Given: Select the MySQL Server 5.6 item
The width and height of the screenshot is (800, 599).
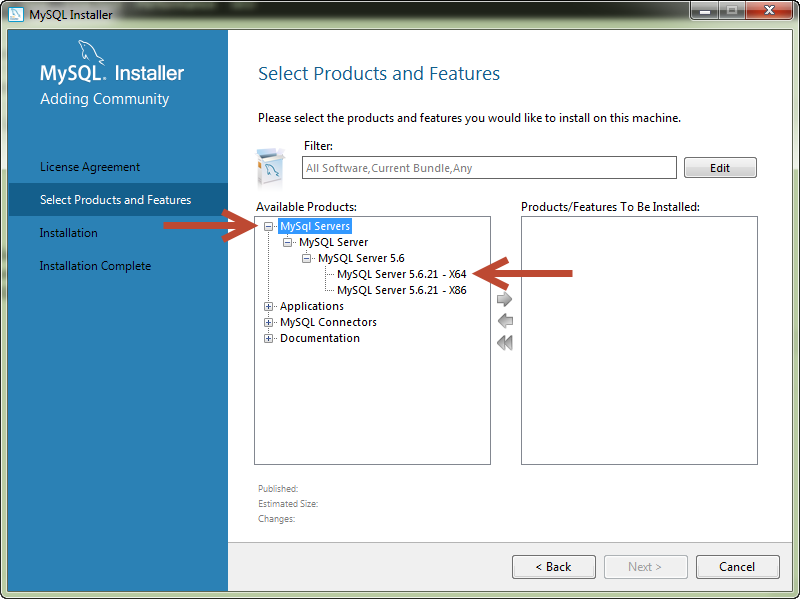Looking at the screenshot, I should (361, 258).
